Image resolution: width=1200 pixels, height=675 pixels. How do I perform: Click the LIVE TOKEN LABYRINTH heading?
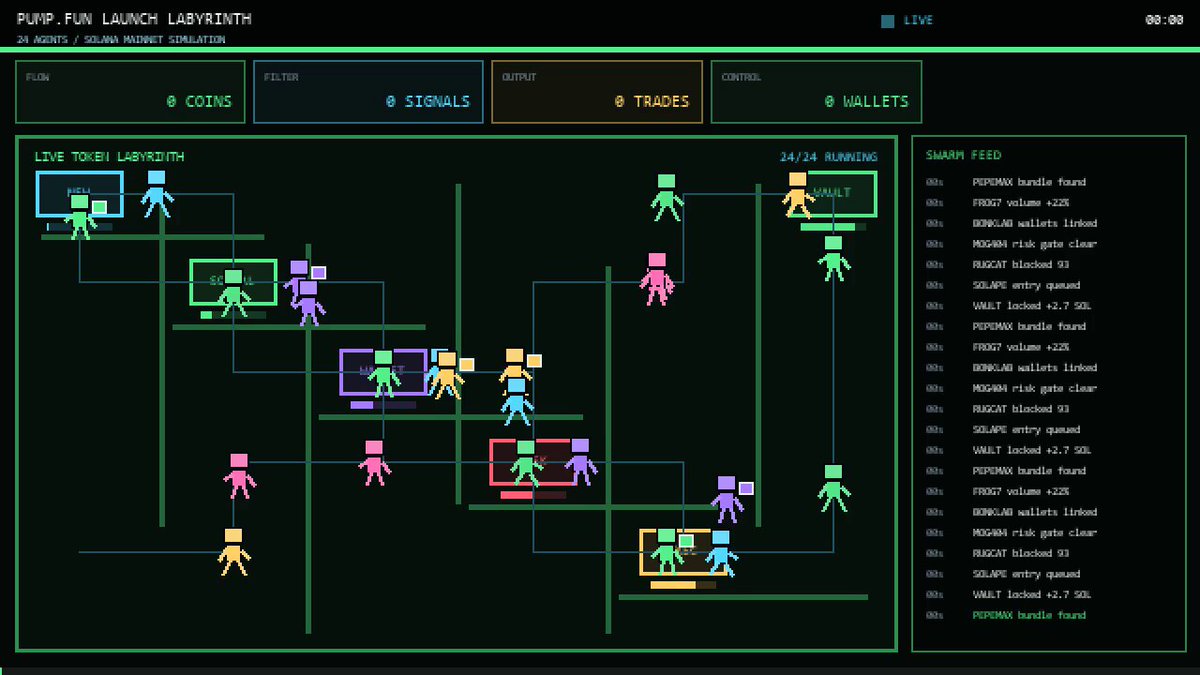tap(109, 157)
